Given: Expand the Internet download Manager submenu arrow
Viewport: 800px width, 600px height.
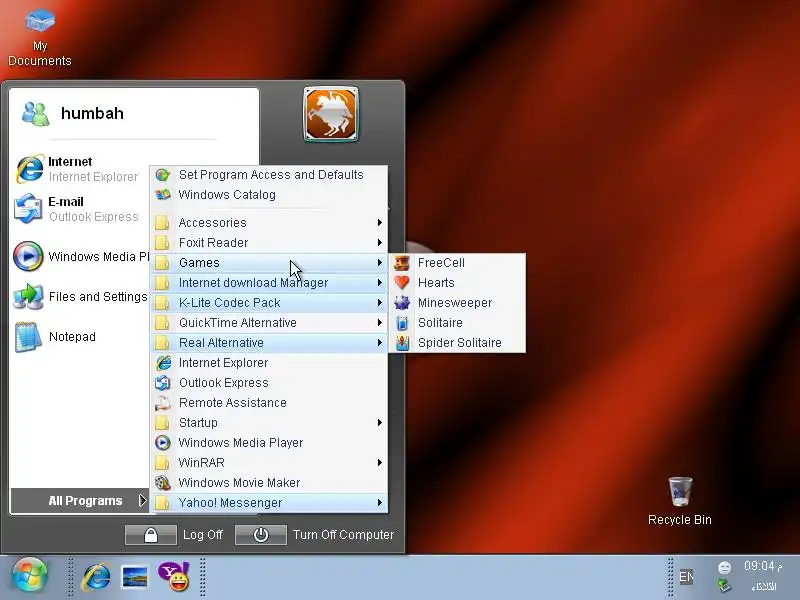Looking at the screenshot, I should [x=380, y=283].
